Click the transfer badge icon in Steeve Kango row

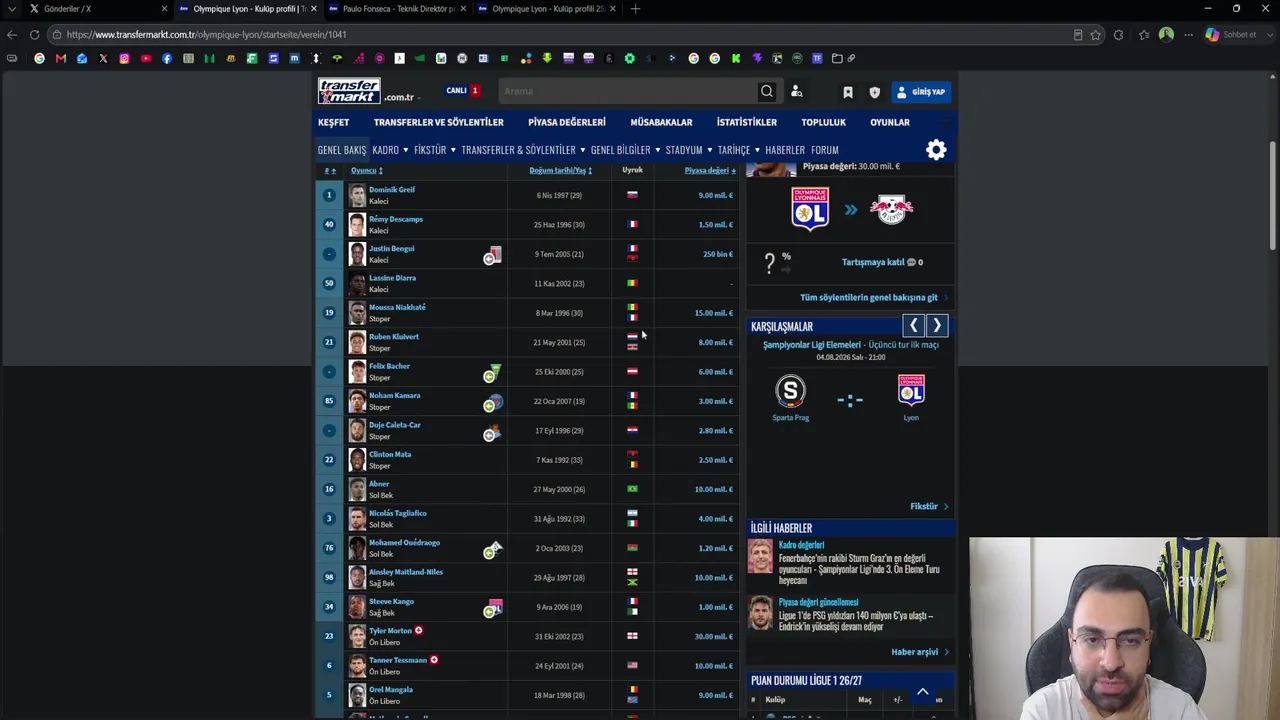(x=492, y=609)
